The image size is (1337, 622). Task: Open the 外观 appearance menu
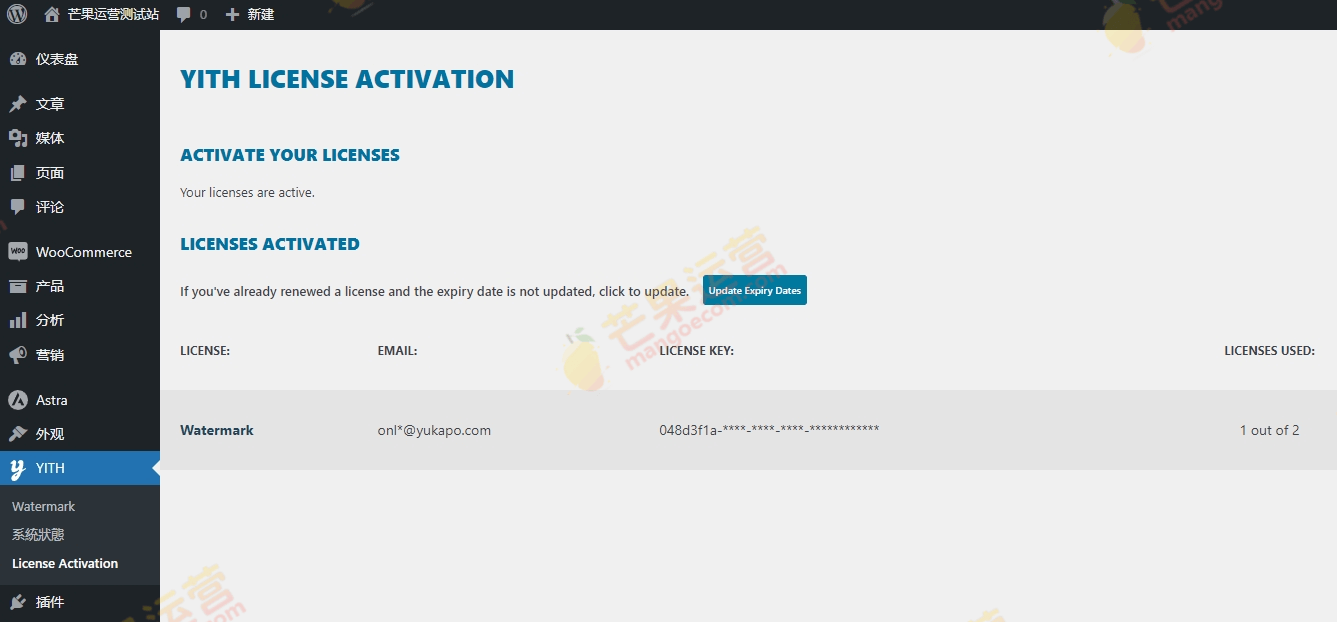coord(50,434)
